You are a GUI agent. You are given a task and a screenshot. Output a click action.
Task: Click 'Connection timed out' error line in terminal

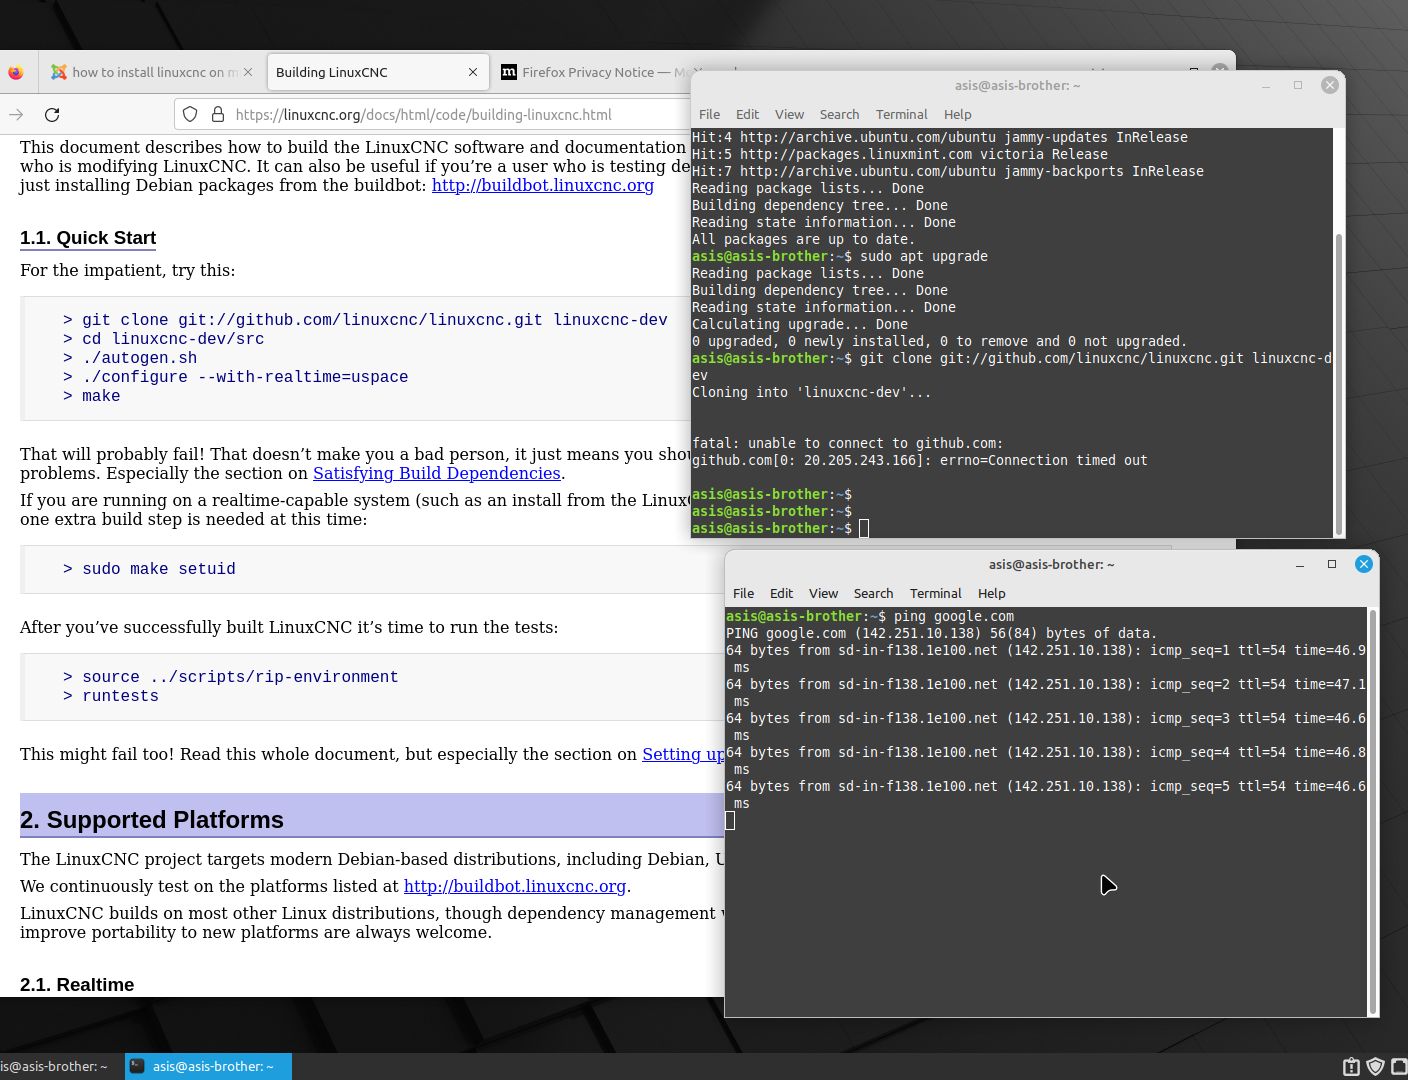click(920, 461)
